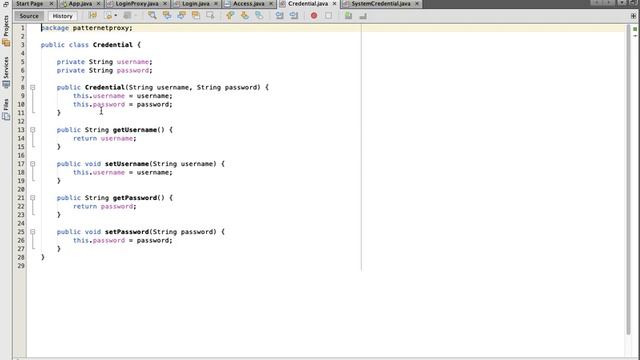Click Stop Macro Recording square icon
The width and height of the screenshot is (640, 360).
click(329, 16)
